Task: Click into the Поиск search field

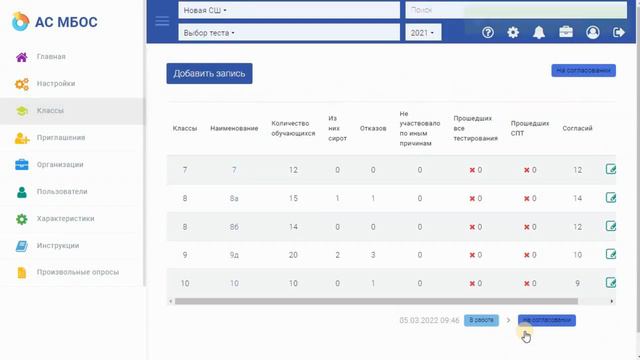Action: click(x=516, y=10)
